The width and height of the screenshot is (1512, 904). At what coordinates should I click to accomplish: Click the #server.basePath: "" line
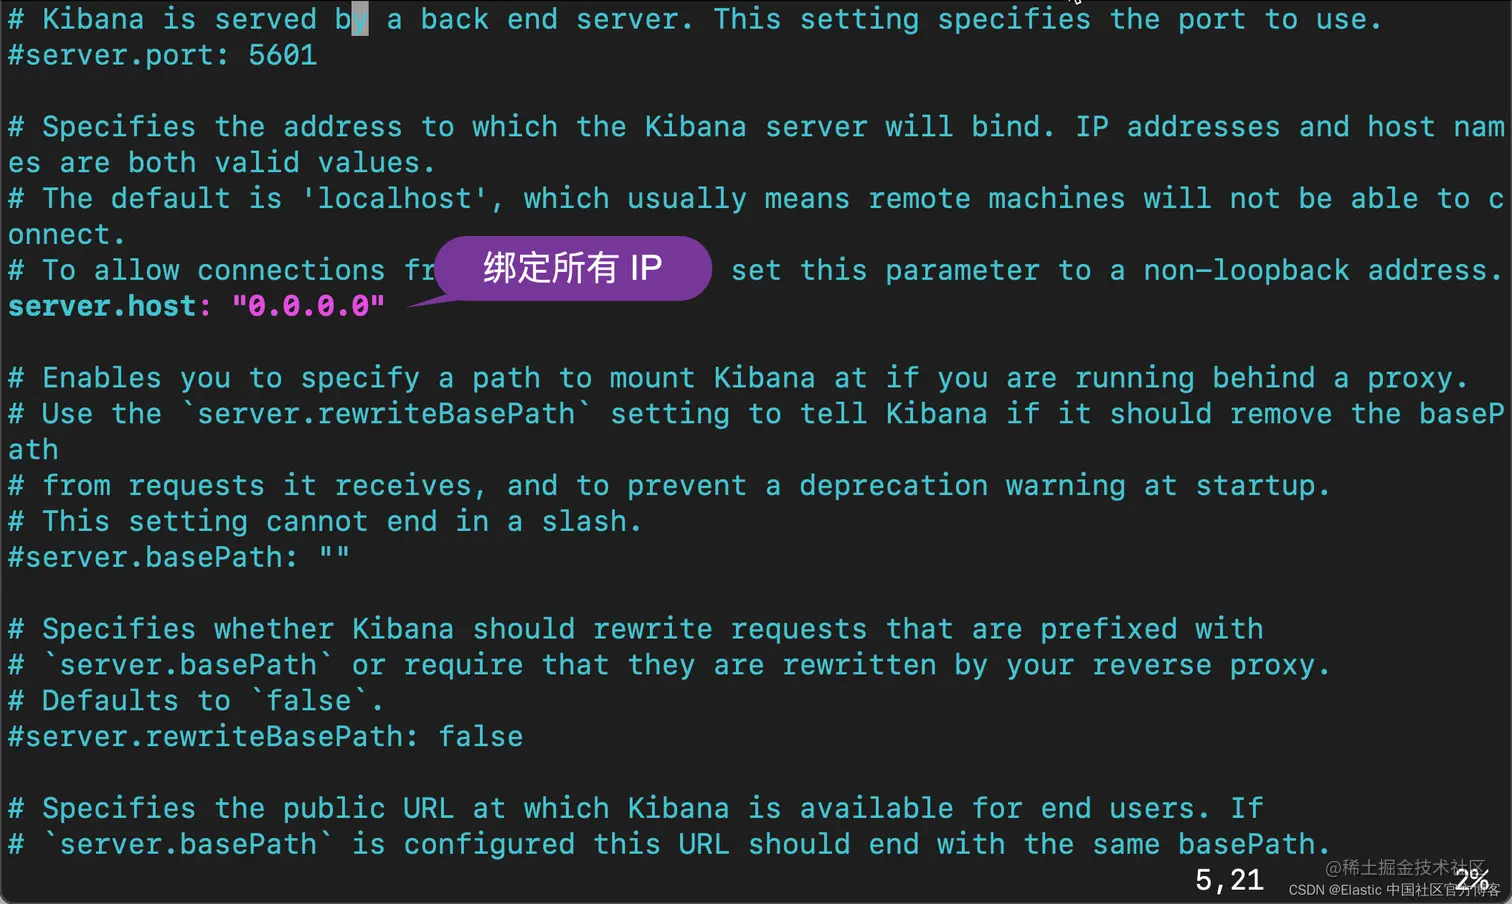[179, 557]
